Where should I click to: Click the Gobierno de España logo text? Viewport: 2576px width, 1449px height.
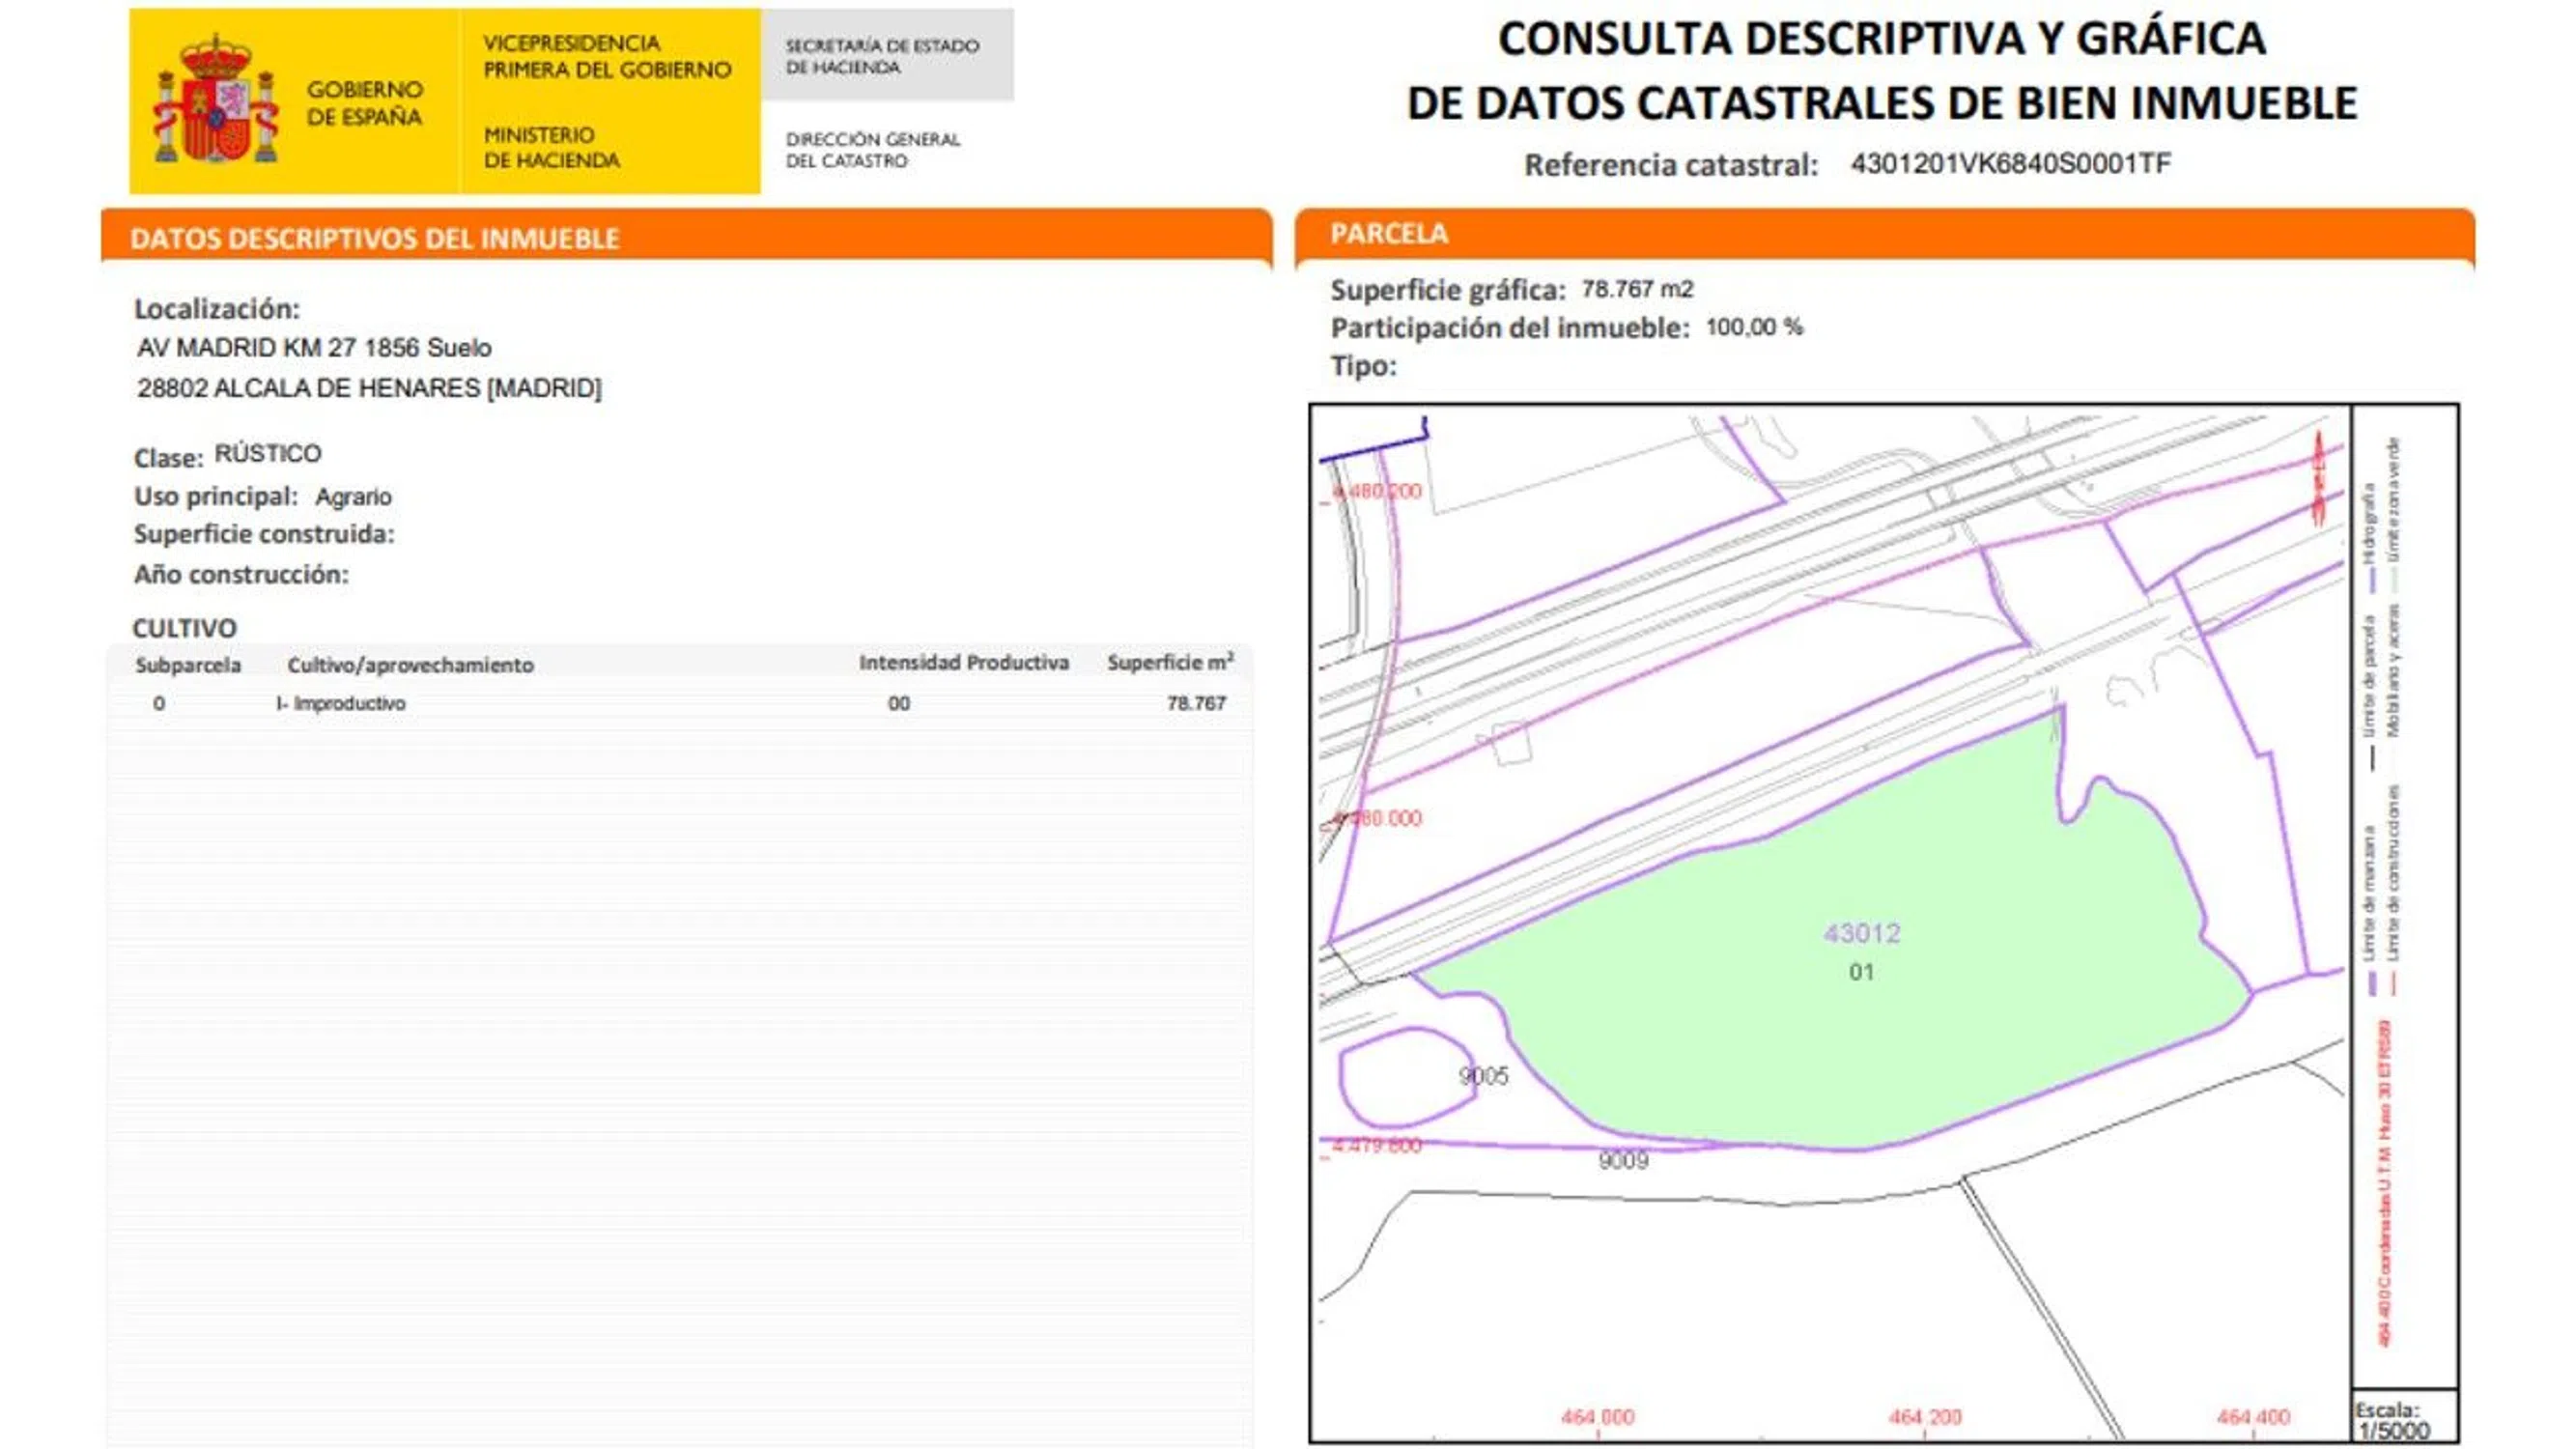(x=364, y=103)
